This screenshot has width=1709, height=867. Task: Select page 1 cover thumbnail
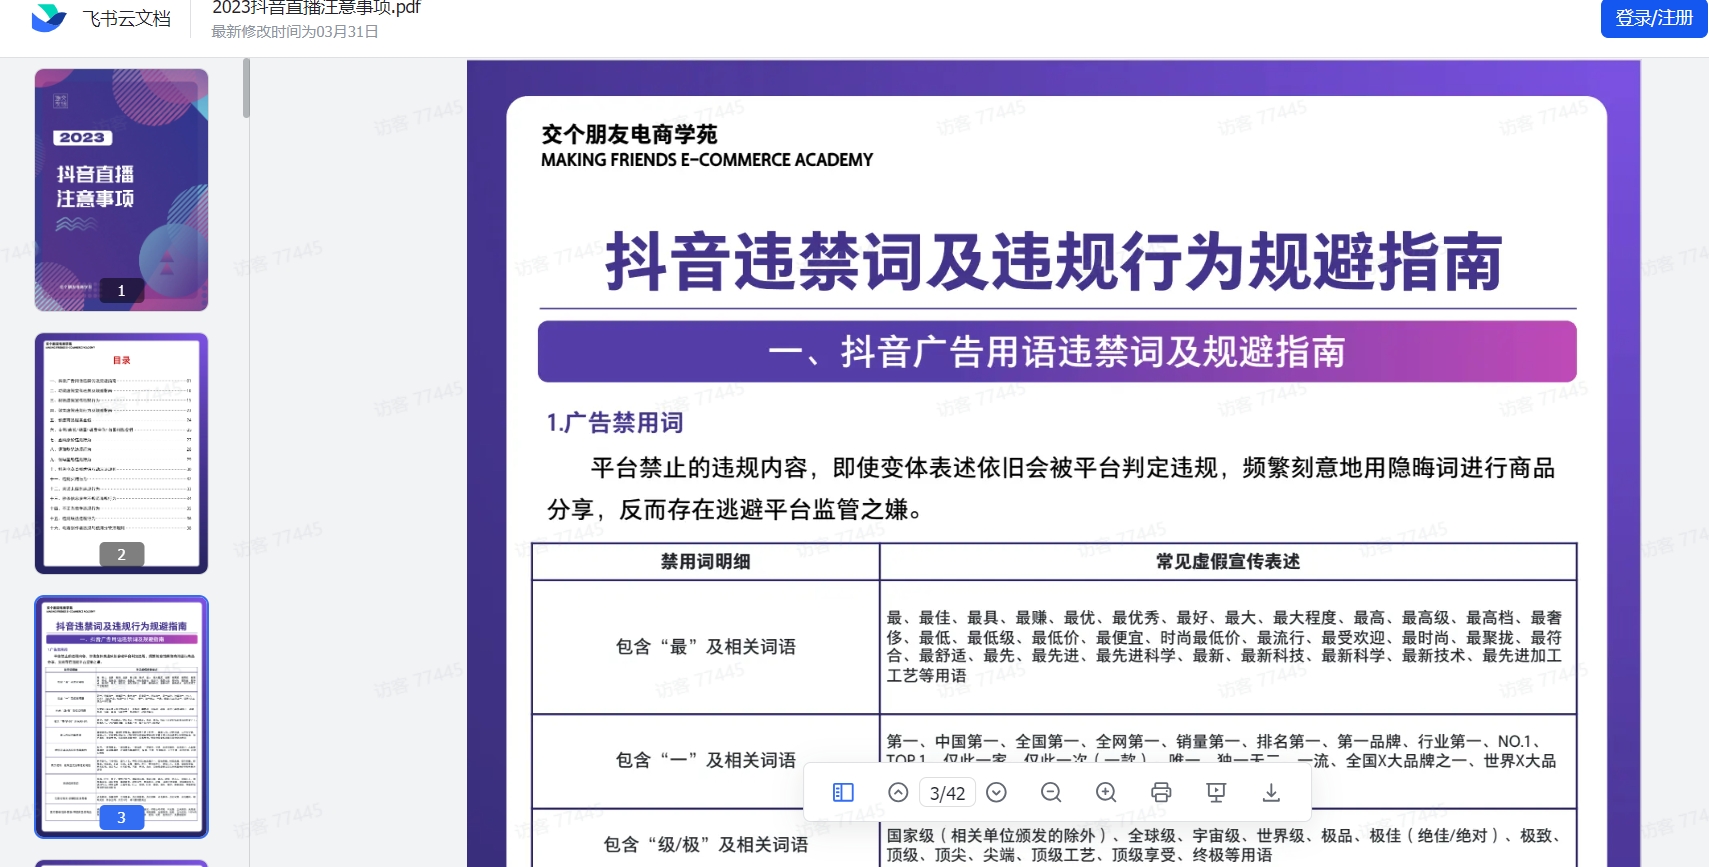(121, 189)
